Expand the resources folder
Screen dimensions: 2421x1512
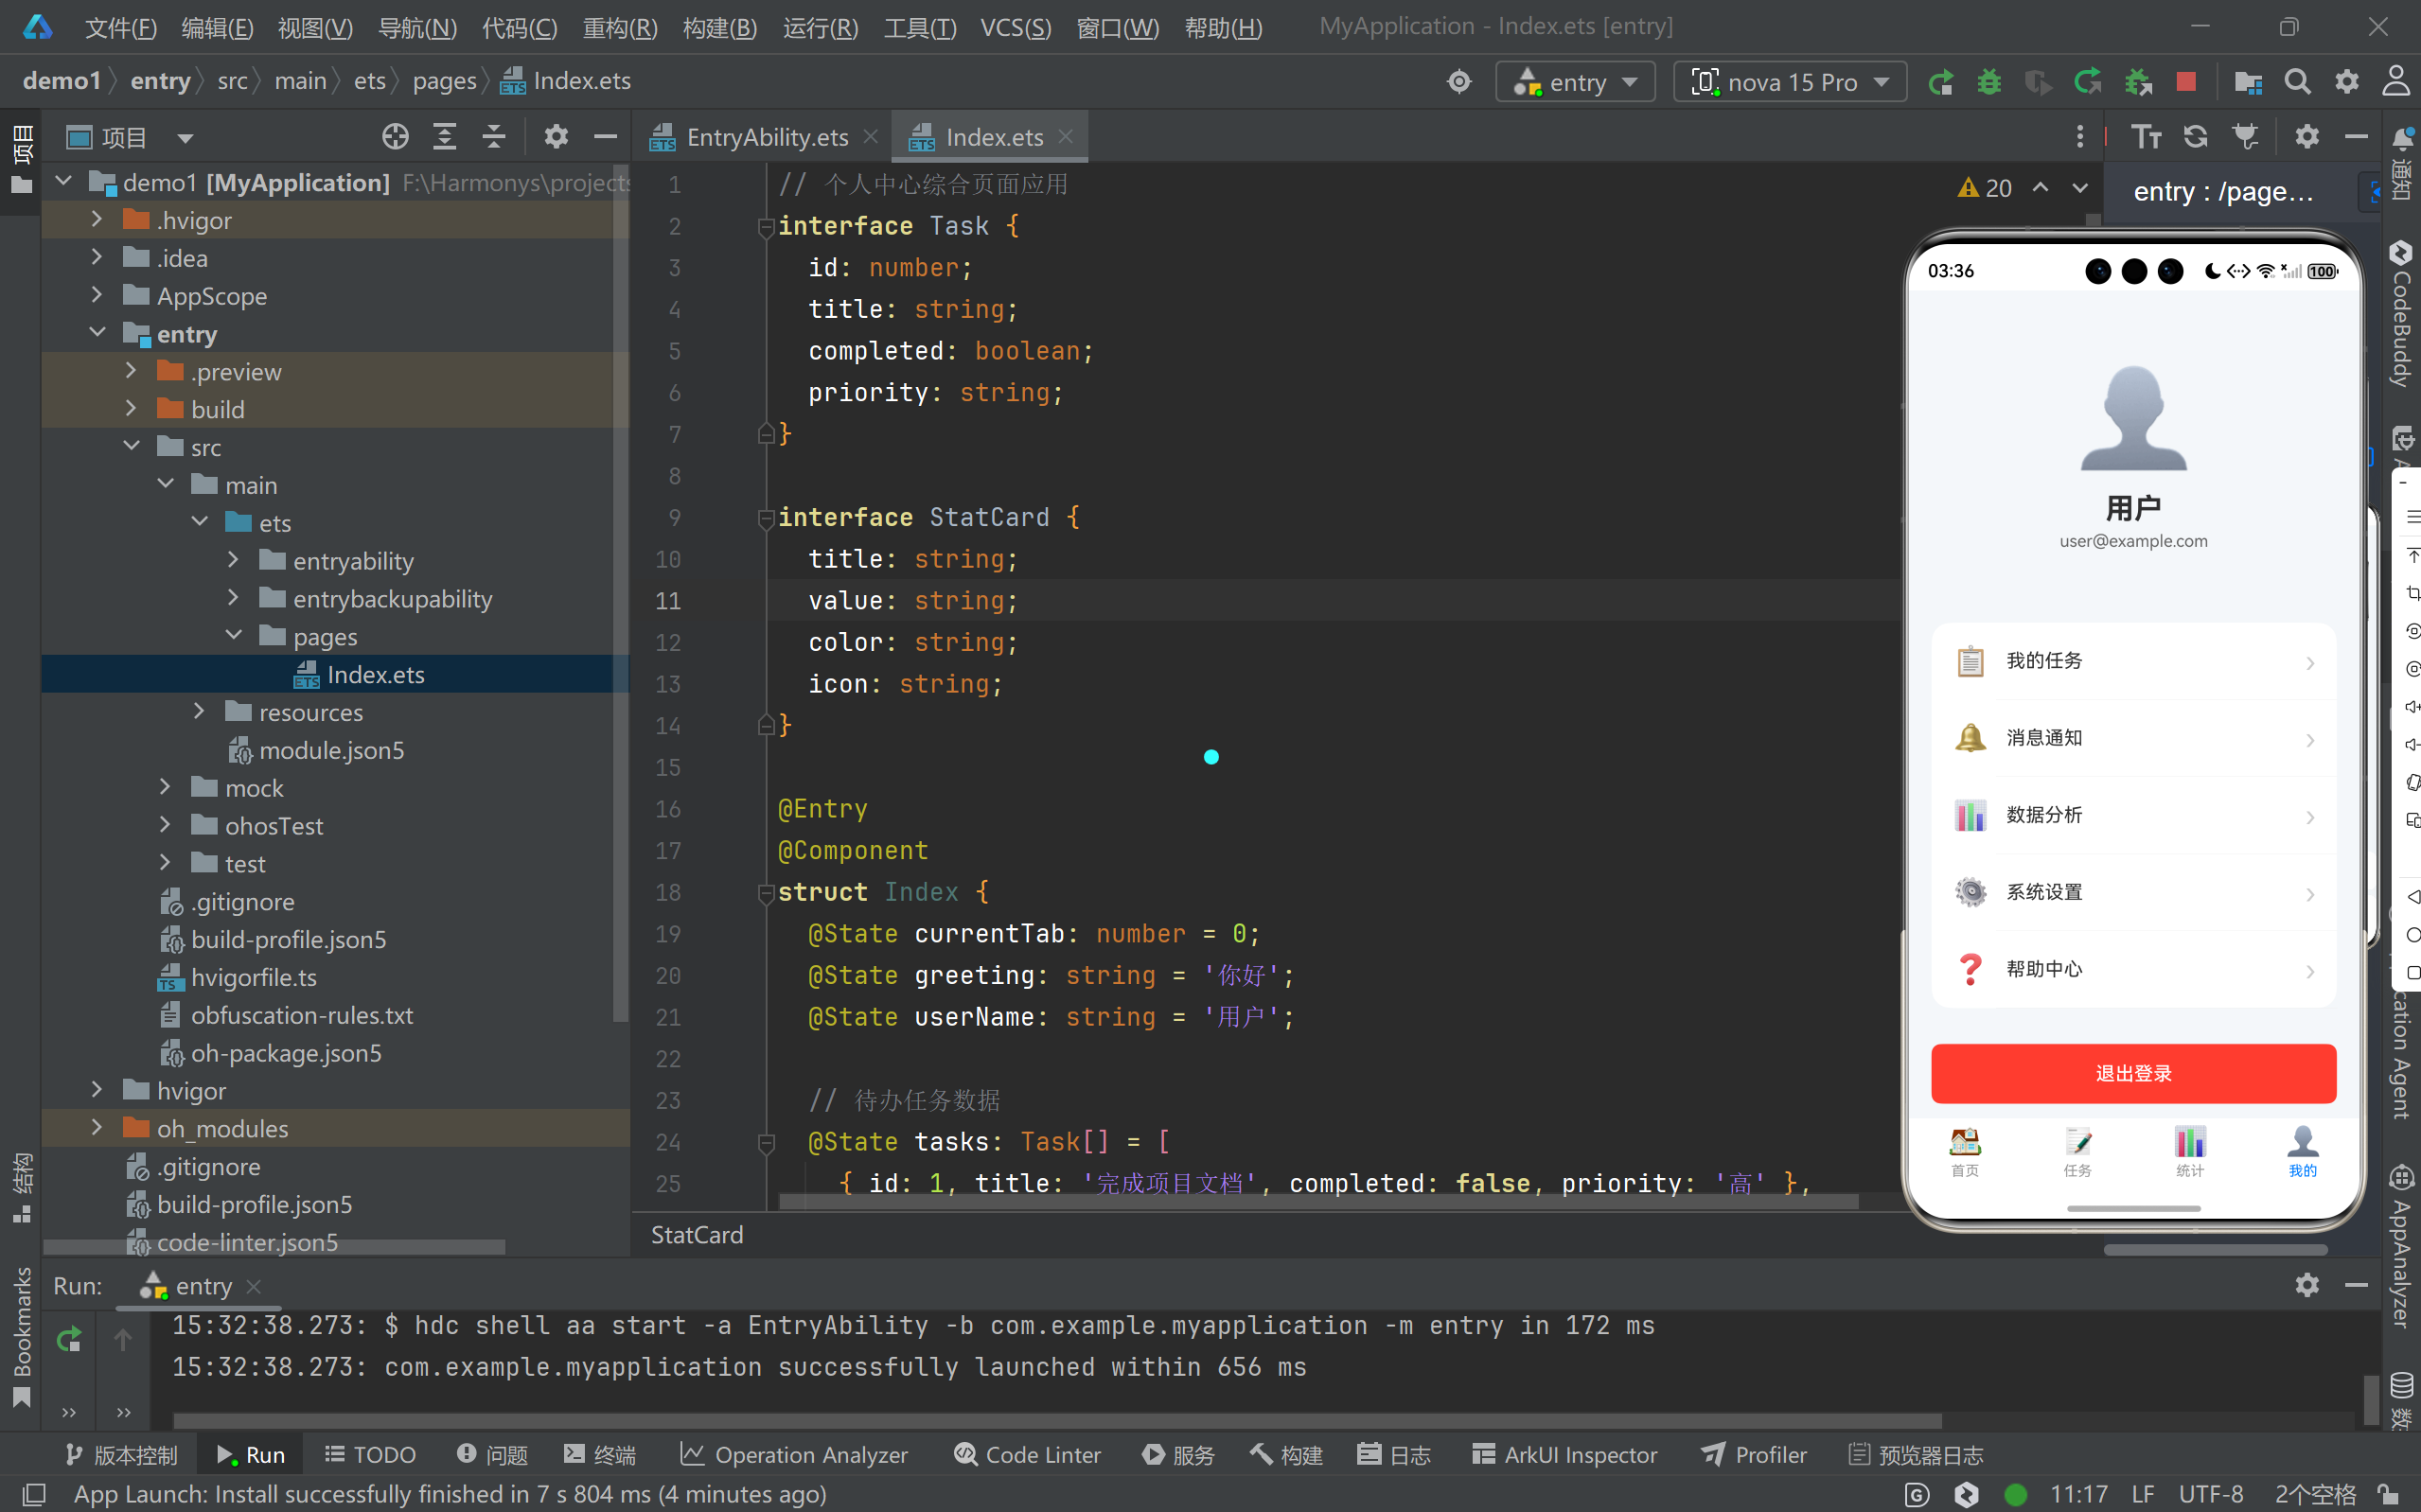[x=200, y=711]
